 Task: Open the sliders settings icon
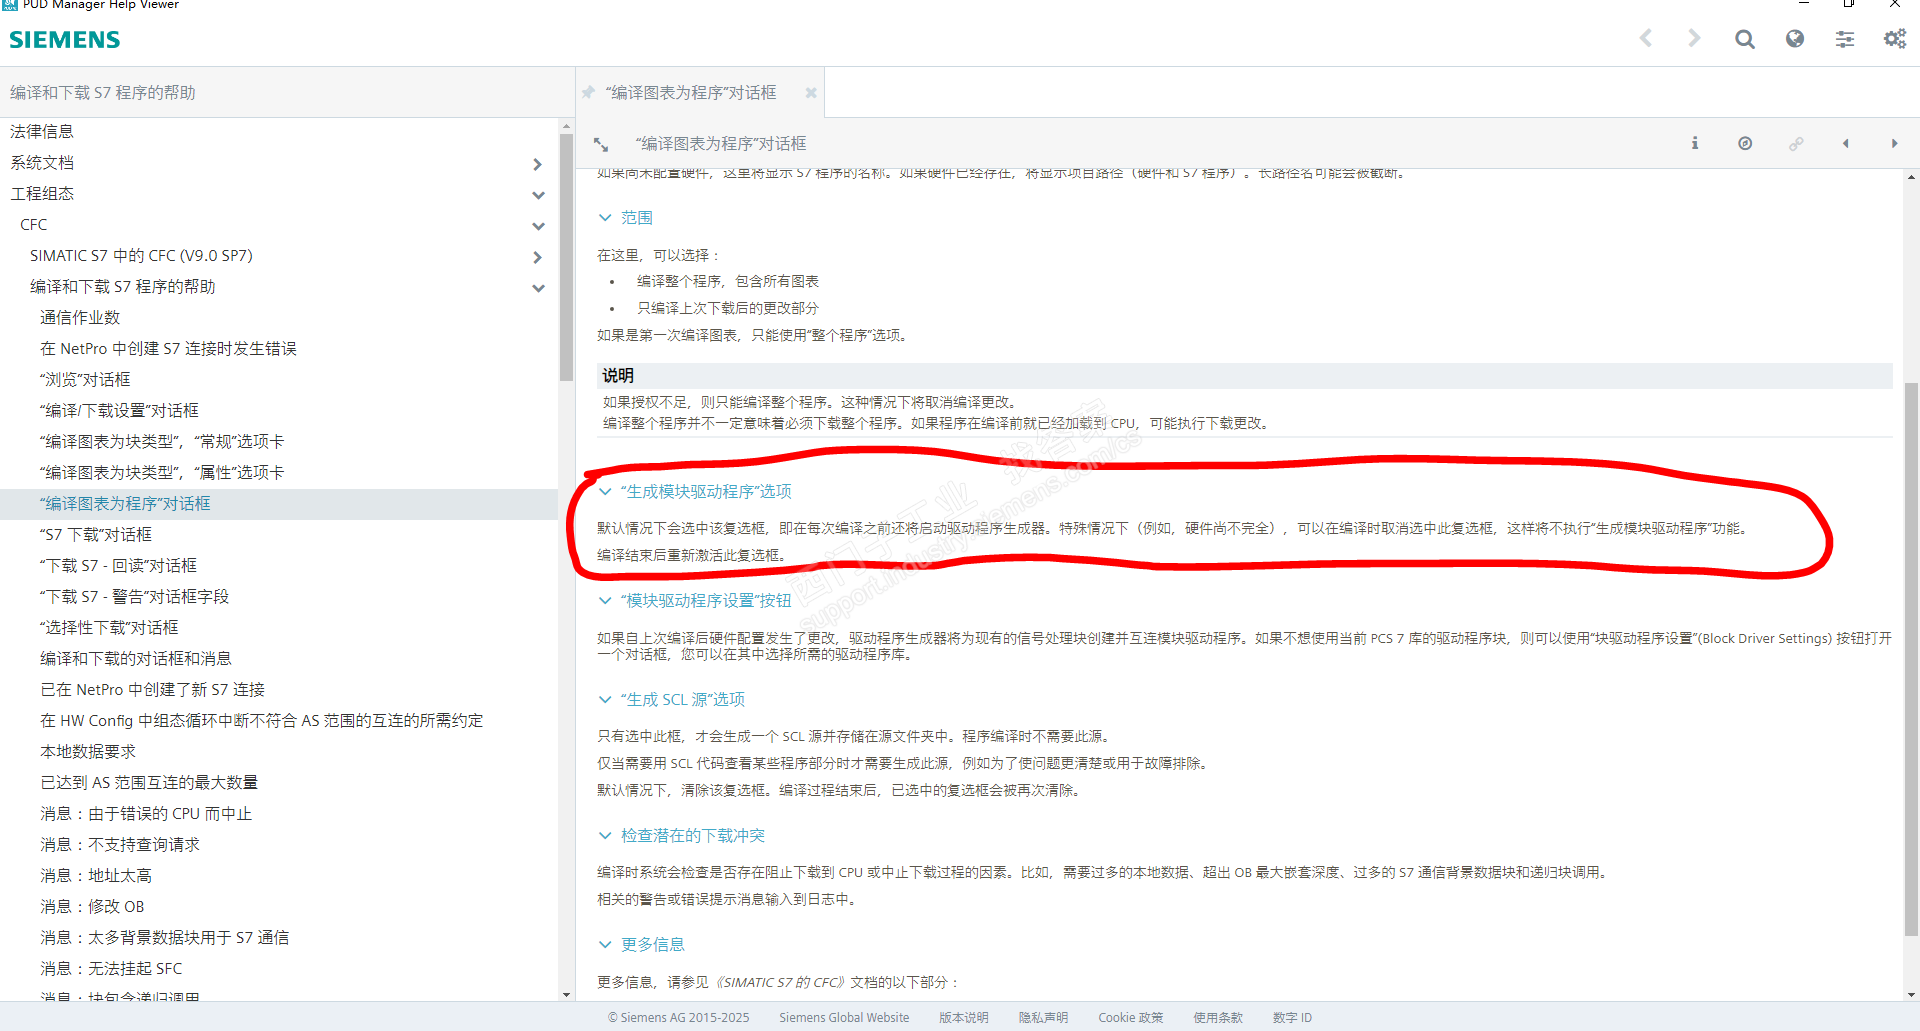(1845, 39)
